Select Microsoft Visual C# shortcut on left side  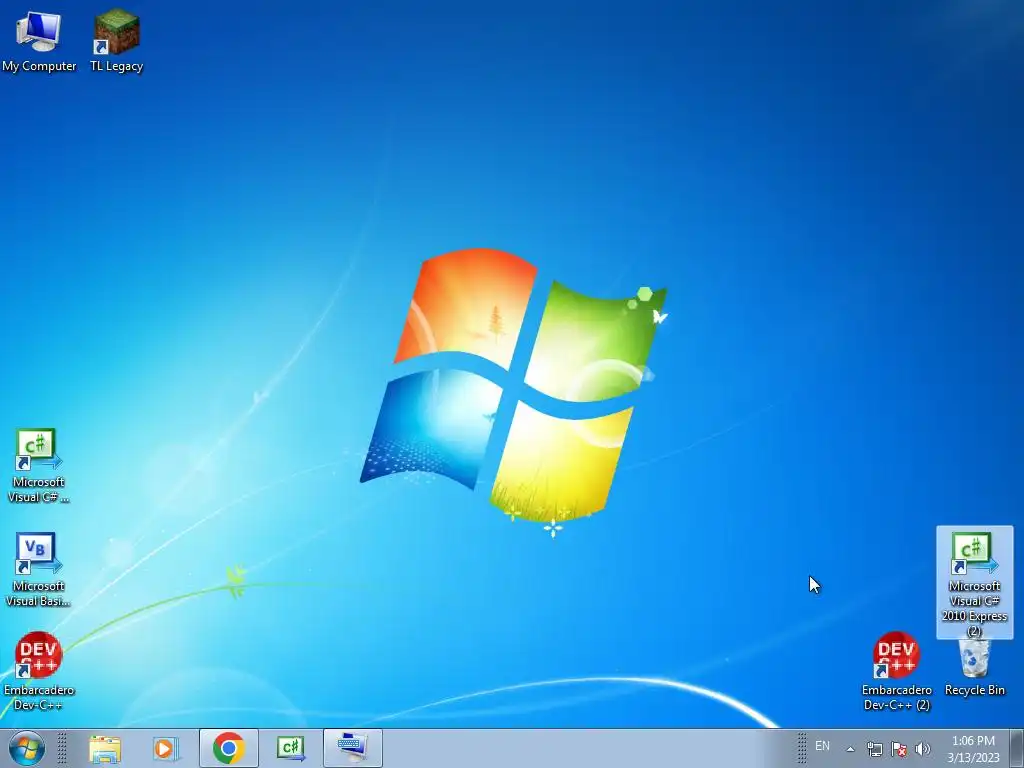[x=39, y=466]
